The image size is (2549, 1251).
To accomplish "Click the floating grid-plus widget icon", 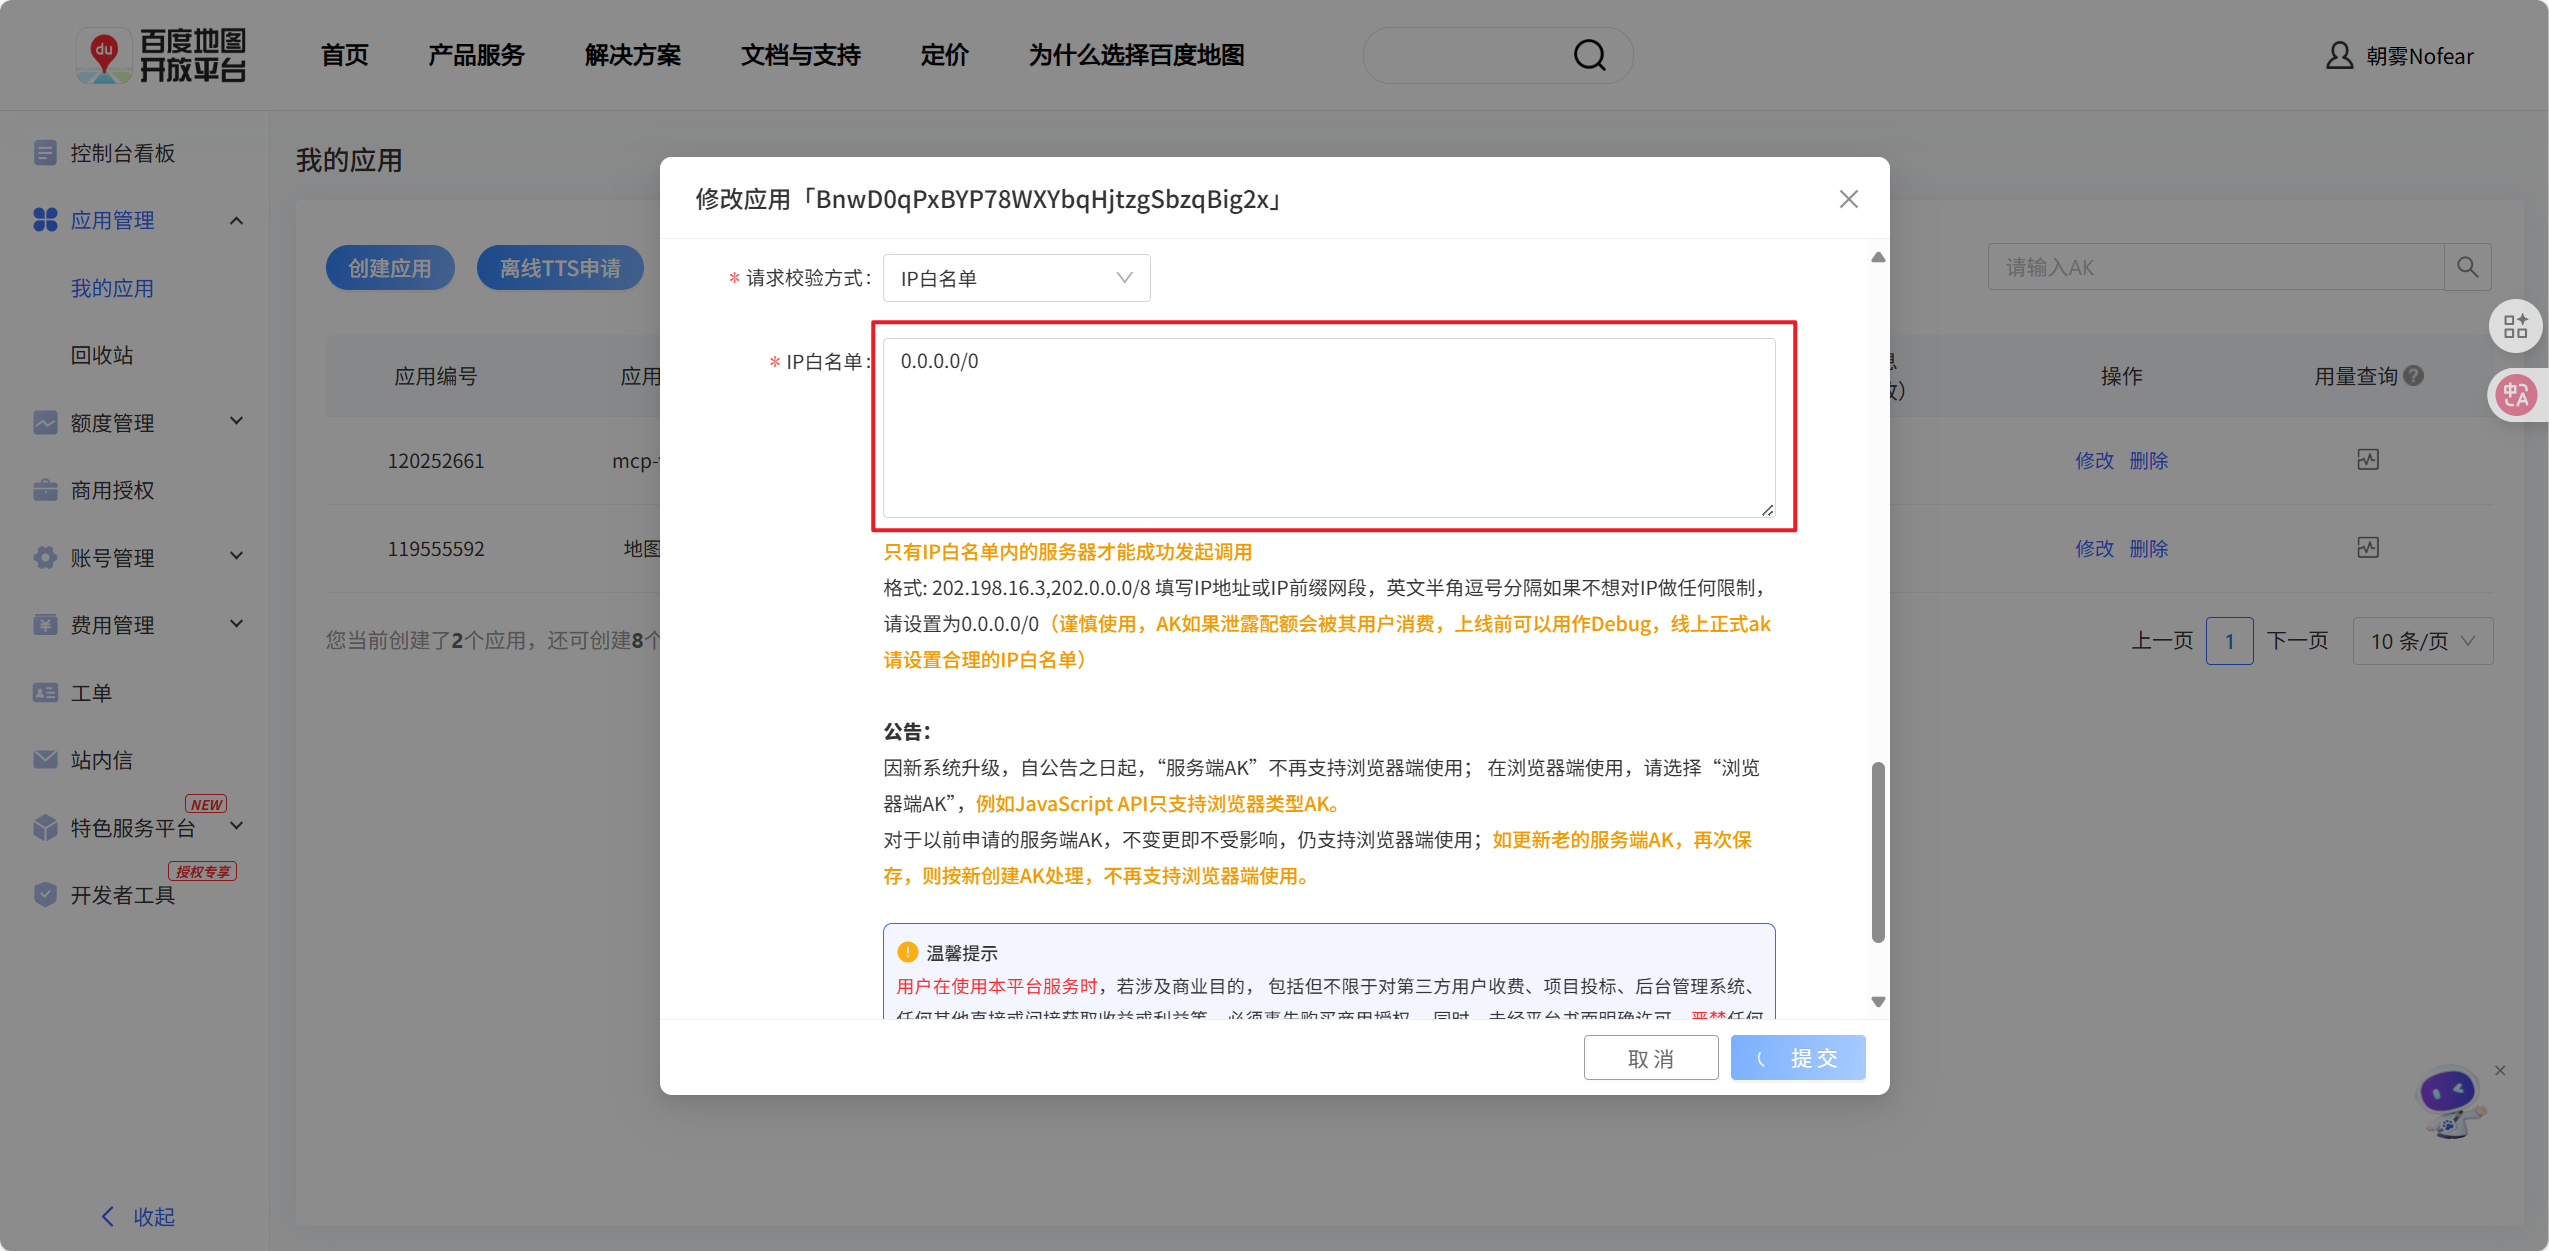I will click(2515, 327).
